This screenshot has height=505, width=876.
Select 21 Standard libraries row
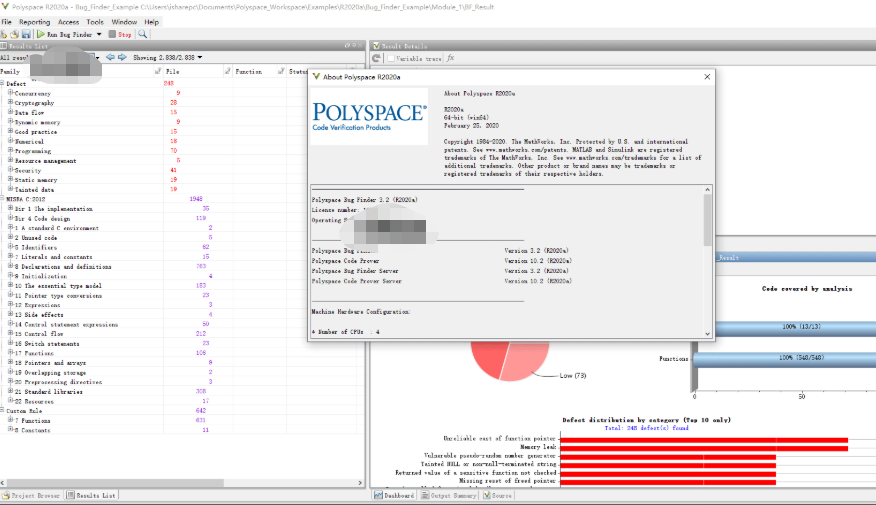click(182, 391)
